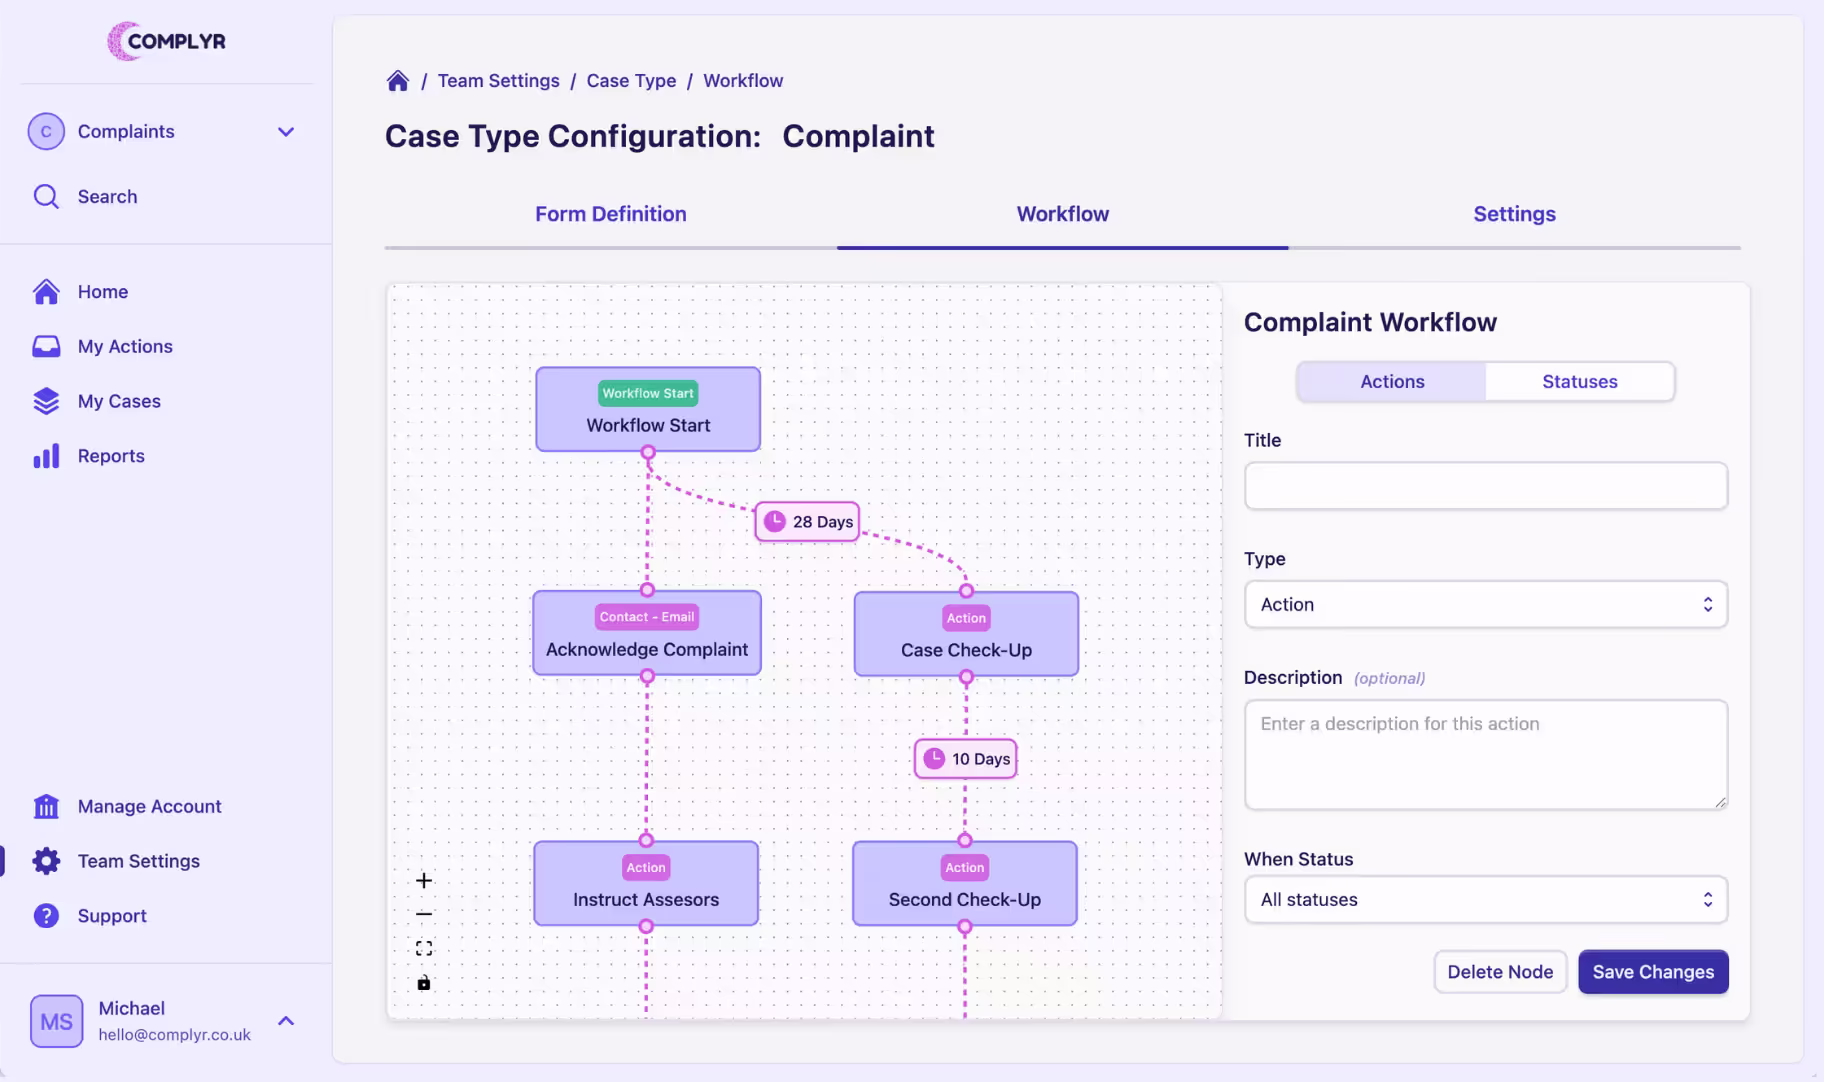The image size is (1824, 1082).
Task: Click the Search label in sidebar
Action: tap(107, 196)
